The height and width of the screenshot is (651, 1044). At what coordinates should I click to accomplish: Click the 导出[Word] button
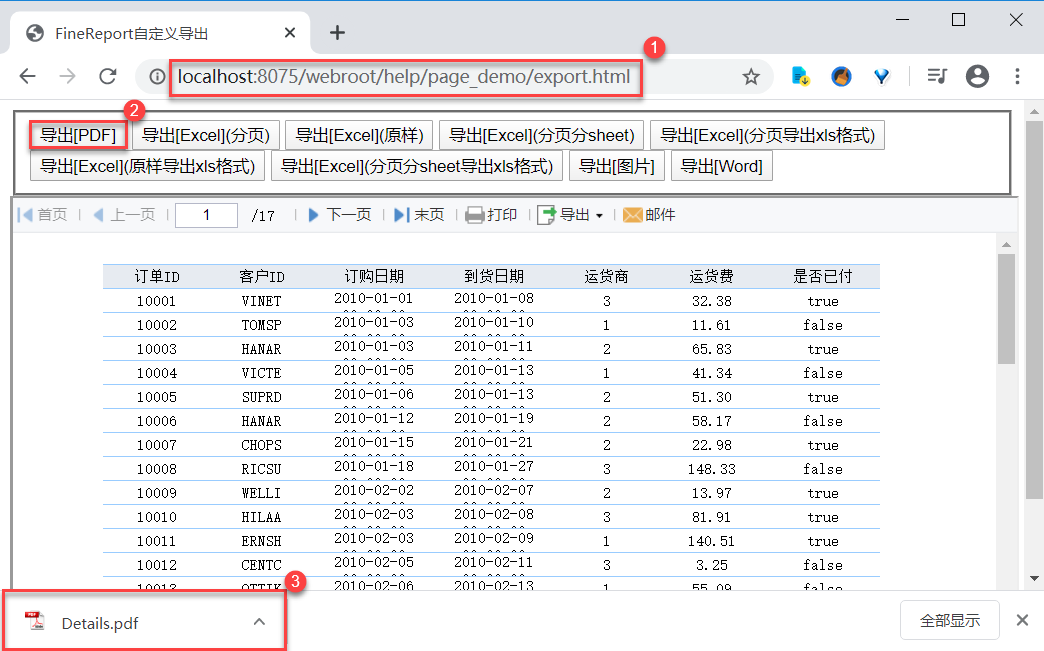pyautogui.click(x=722, y=166)
